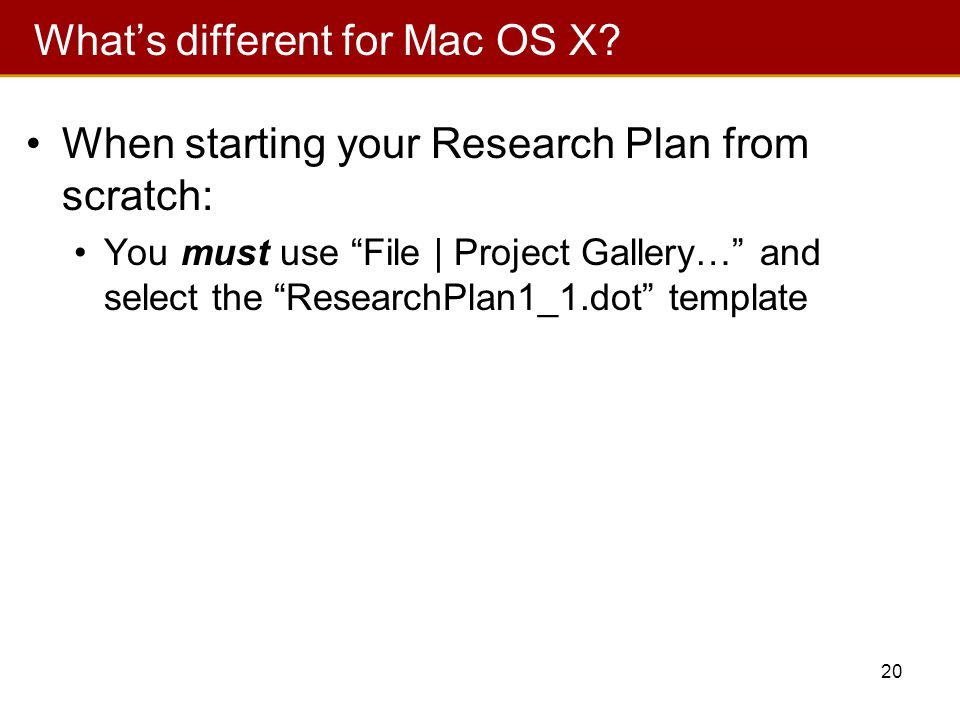Image resolution: width=960 pixels, height=720 pixels.
Task: Click the word "template" at line end
Action: pyautogui.click(x=738, y=299)
